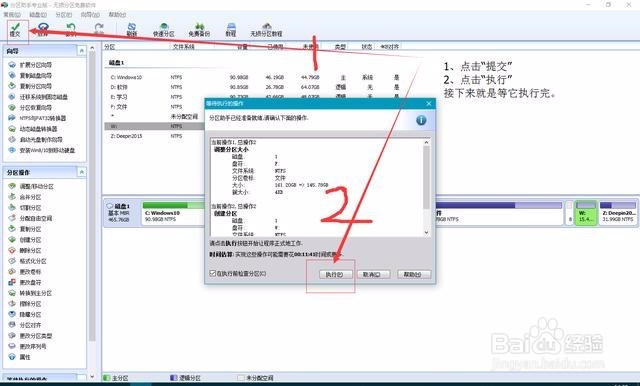
Task: Click the 撤销 (Undo) green arrow icon
Action: pyautogui.click(x=71, y=27)
